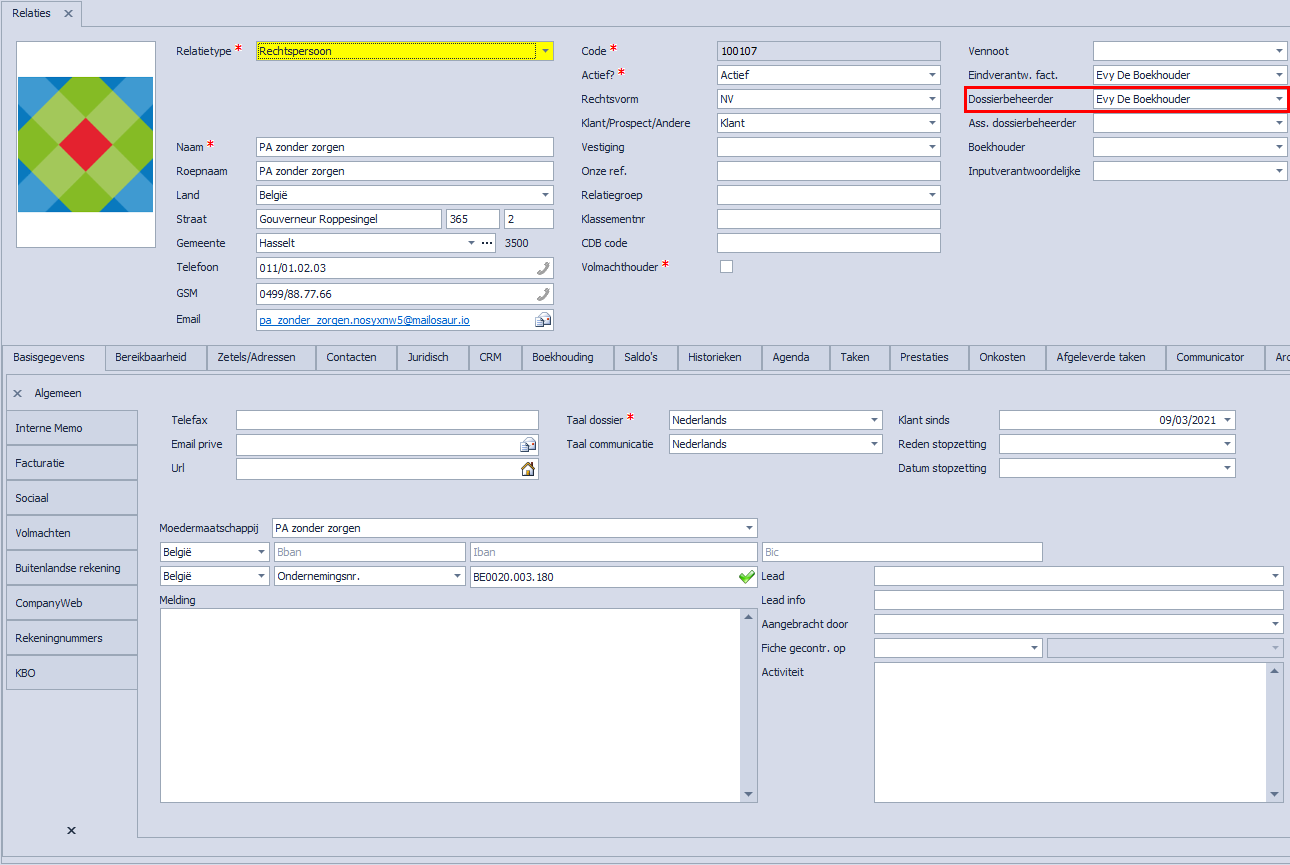Toggle the Volmachthouder checkbox
Screen dimensions: 1290x865
[726, 267]
